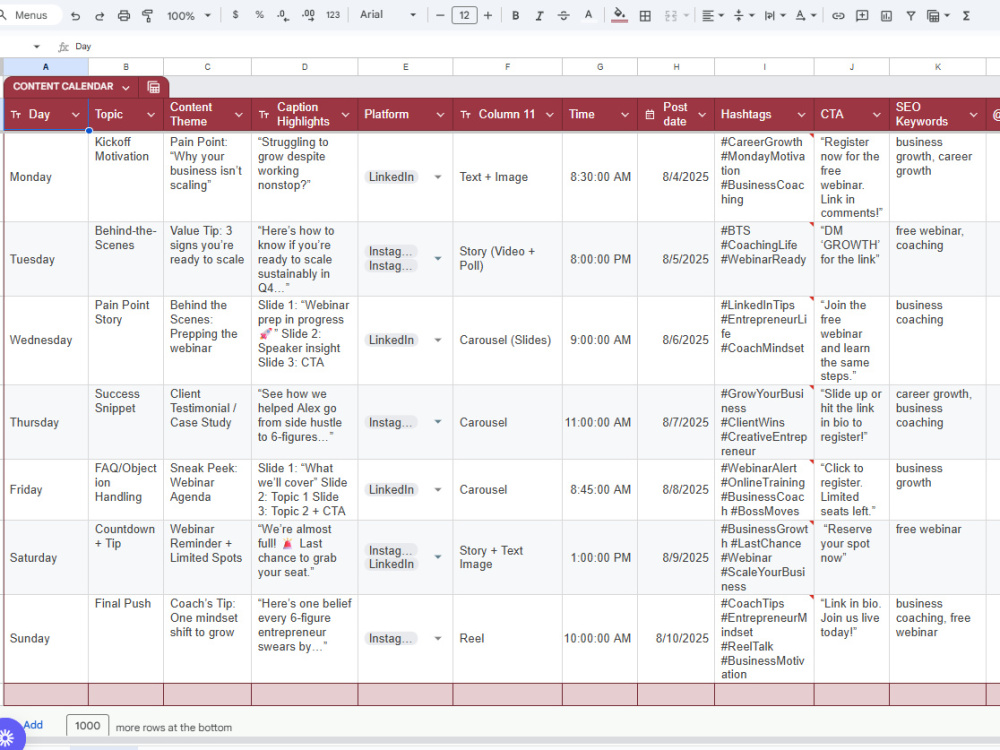Insert comment icon in toolbar
Image resolution: width=1000 pixels, height=750 pixels.
pyautogui.click(x=862, y=16)
